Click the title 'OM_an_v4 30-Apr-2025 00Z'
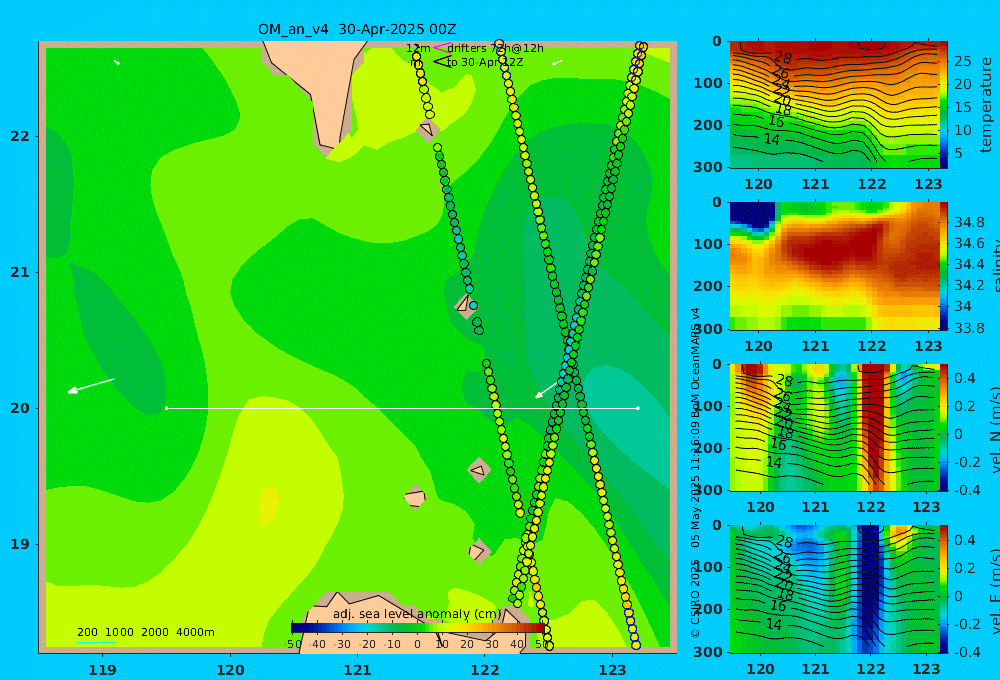Screen dimensions: 1000x680 pyautogui.click(x=357, y=29)
